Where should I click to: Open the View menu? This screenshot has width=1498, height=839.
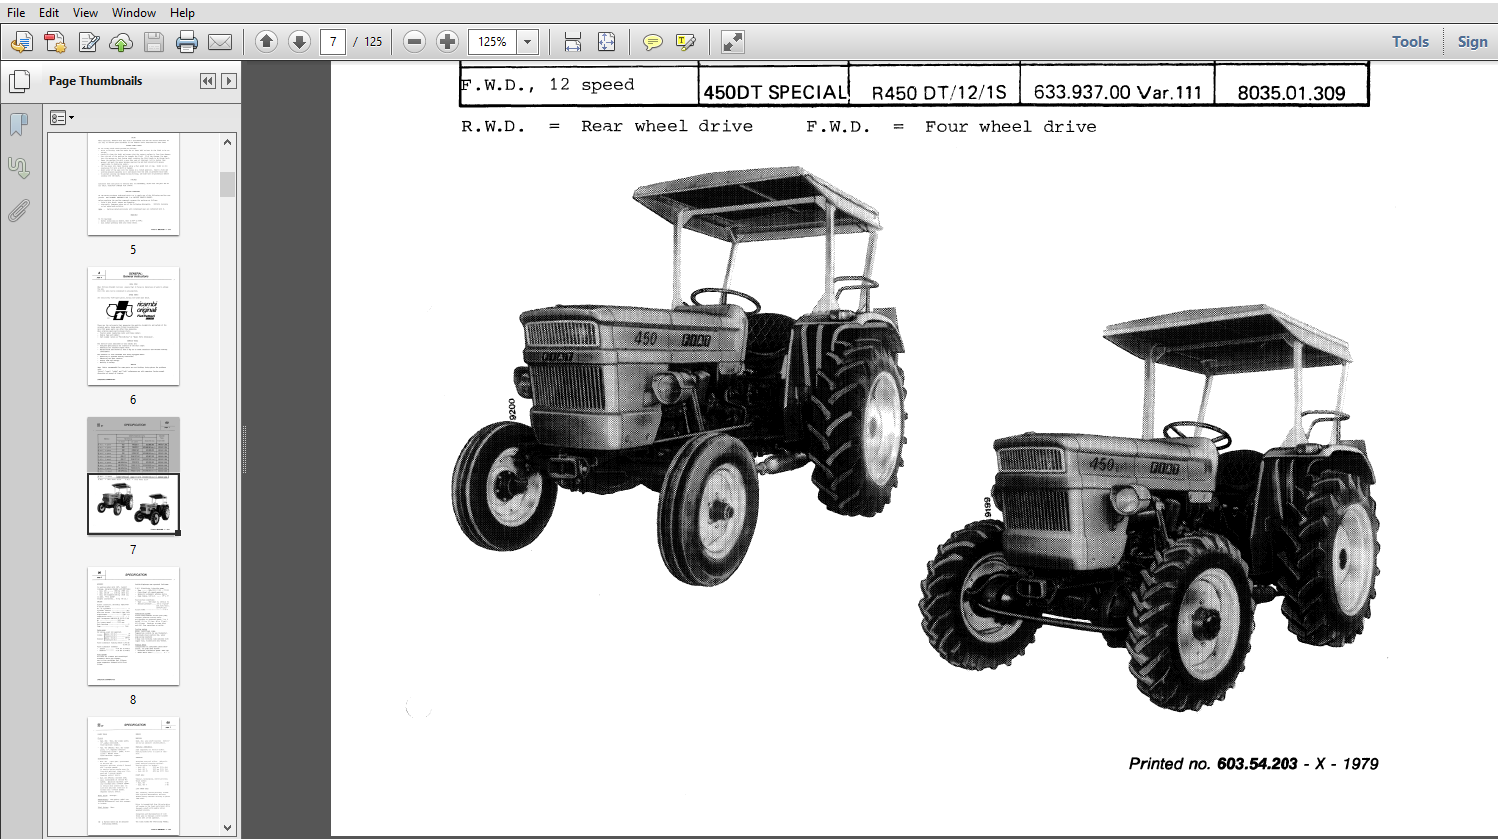85,13
